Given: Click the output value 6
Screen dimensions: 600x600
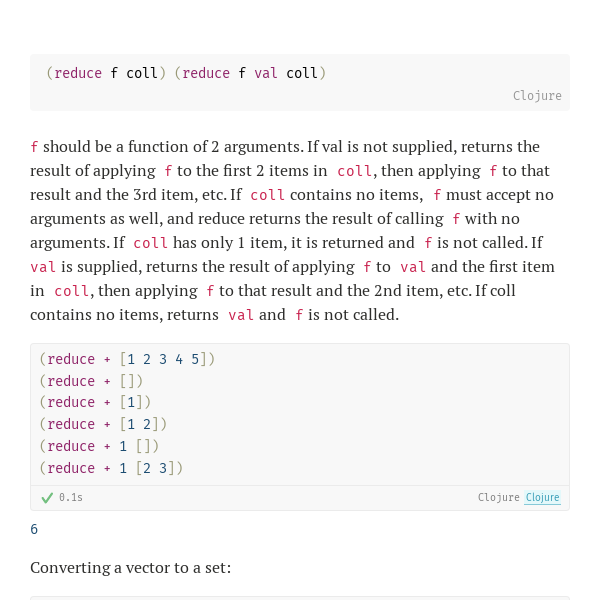Looking at the screenshot, I should [x=34, y=529].
